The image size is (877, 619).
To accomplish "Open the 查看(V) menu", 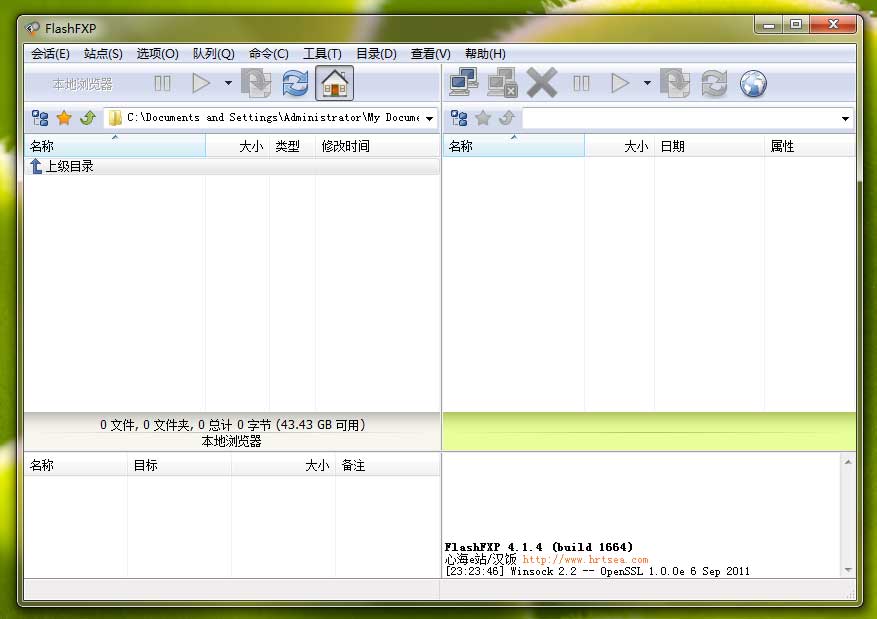I will (430, 54).
